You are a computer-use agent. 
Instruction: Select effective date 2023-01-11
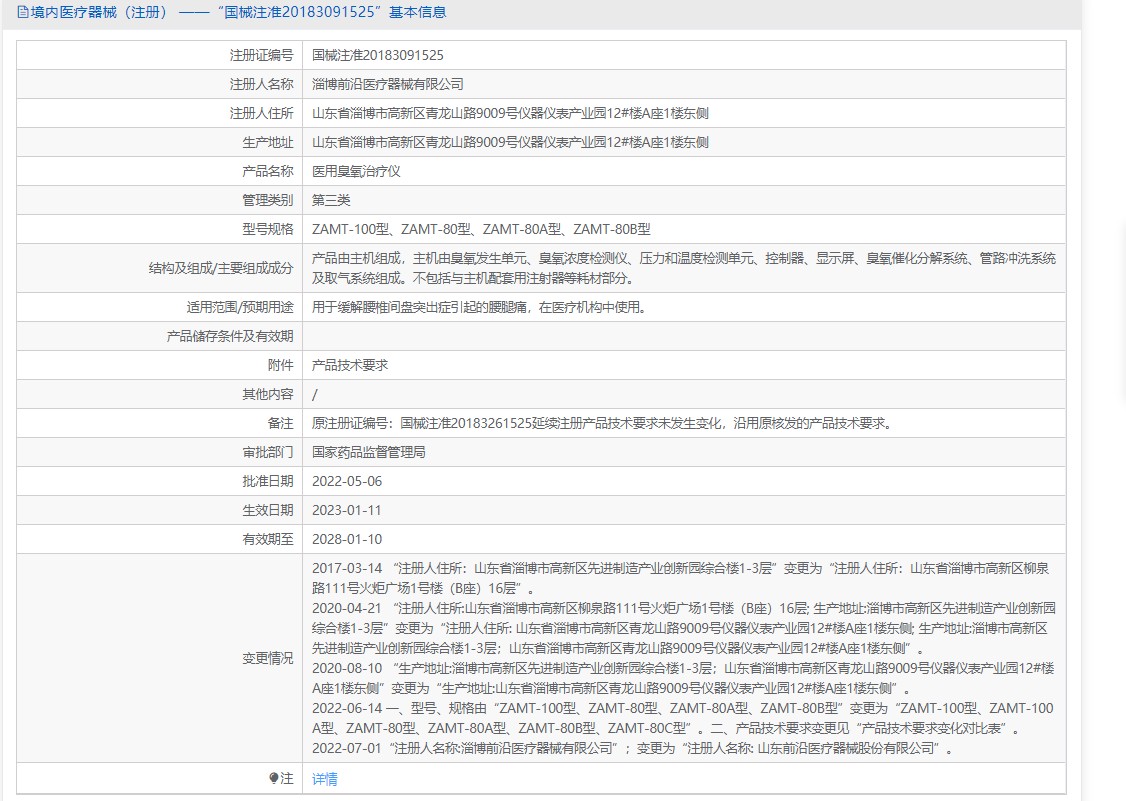pyautogui.click(x=347, y=510)
